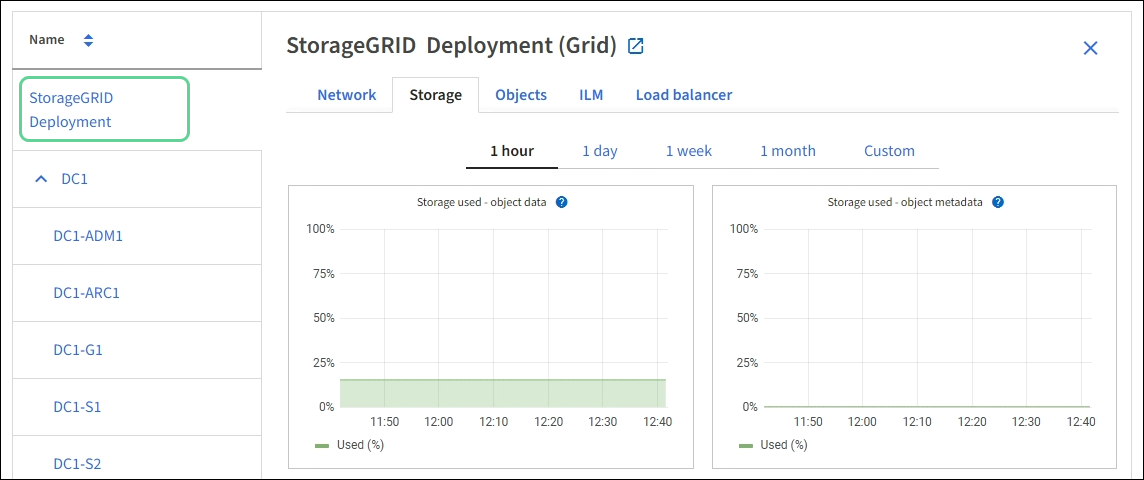Click the Name column sort arrows
Image resolution: width=1144 pixels, height=480 pixels.
click(88, 40)
